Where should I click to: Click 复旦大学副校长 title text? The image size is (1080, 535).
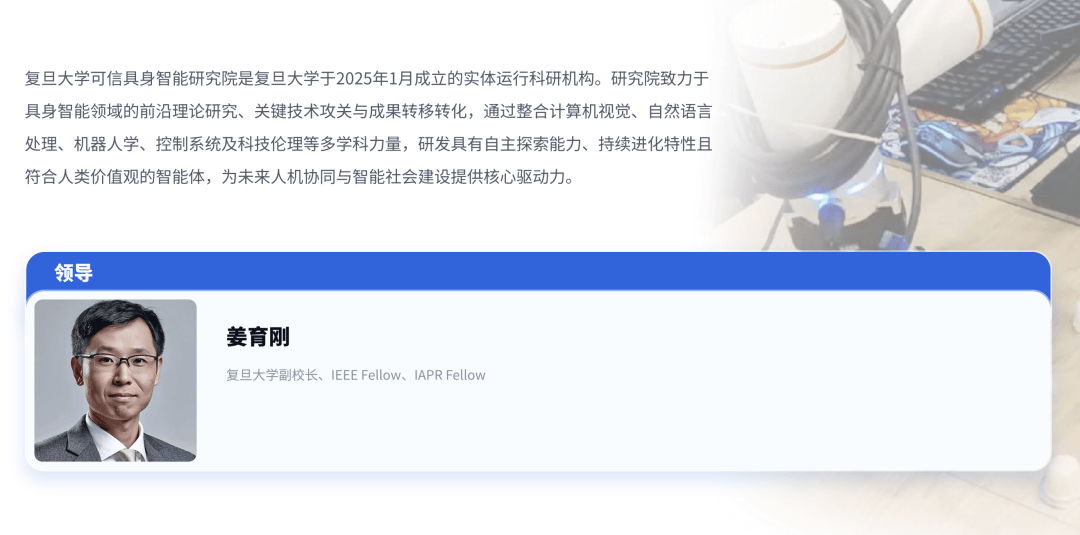tap(271, 375)
